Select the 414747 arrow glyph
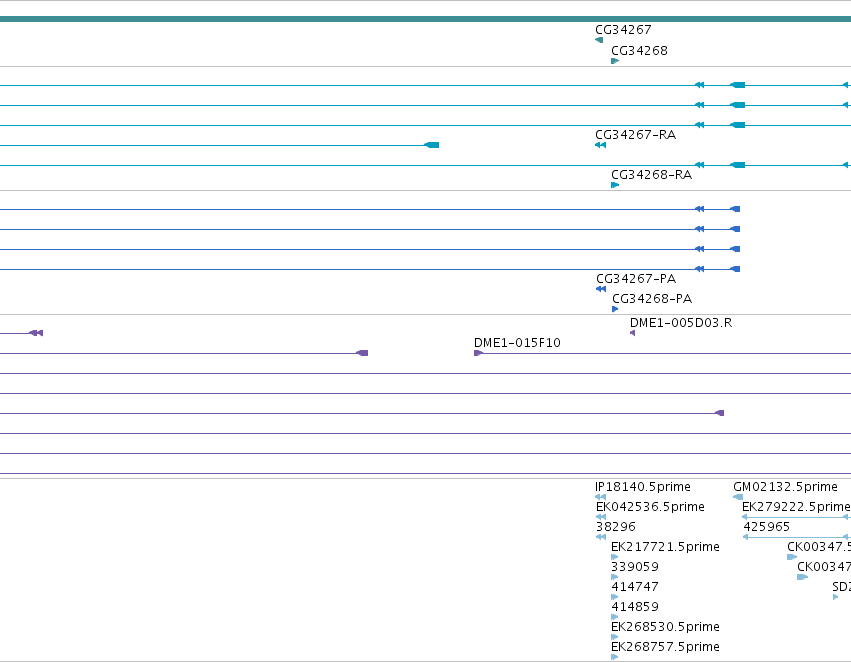 614,597
